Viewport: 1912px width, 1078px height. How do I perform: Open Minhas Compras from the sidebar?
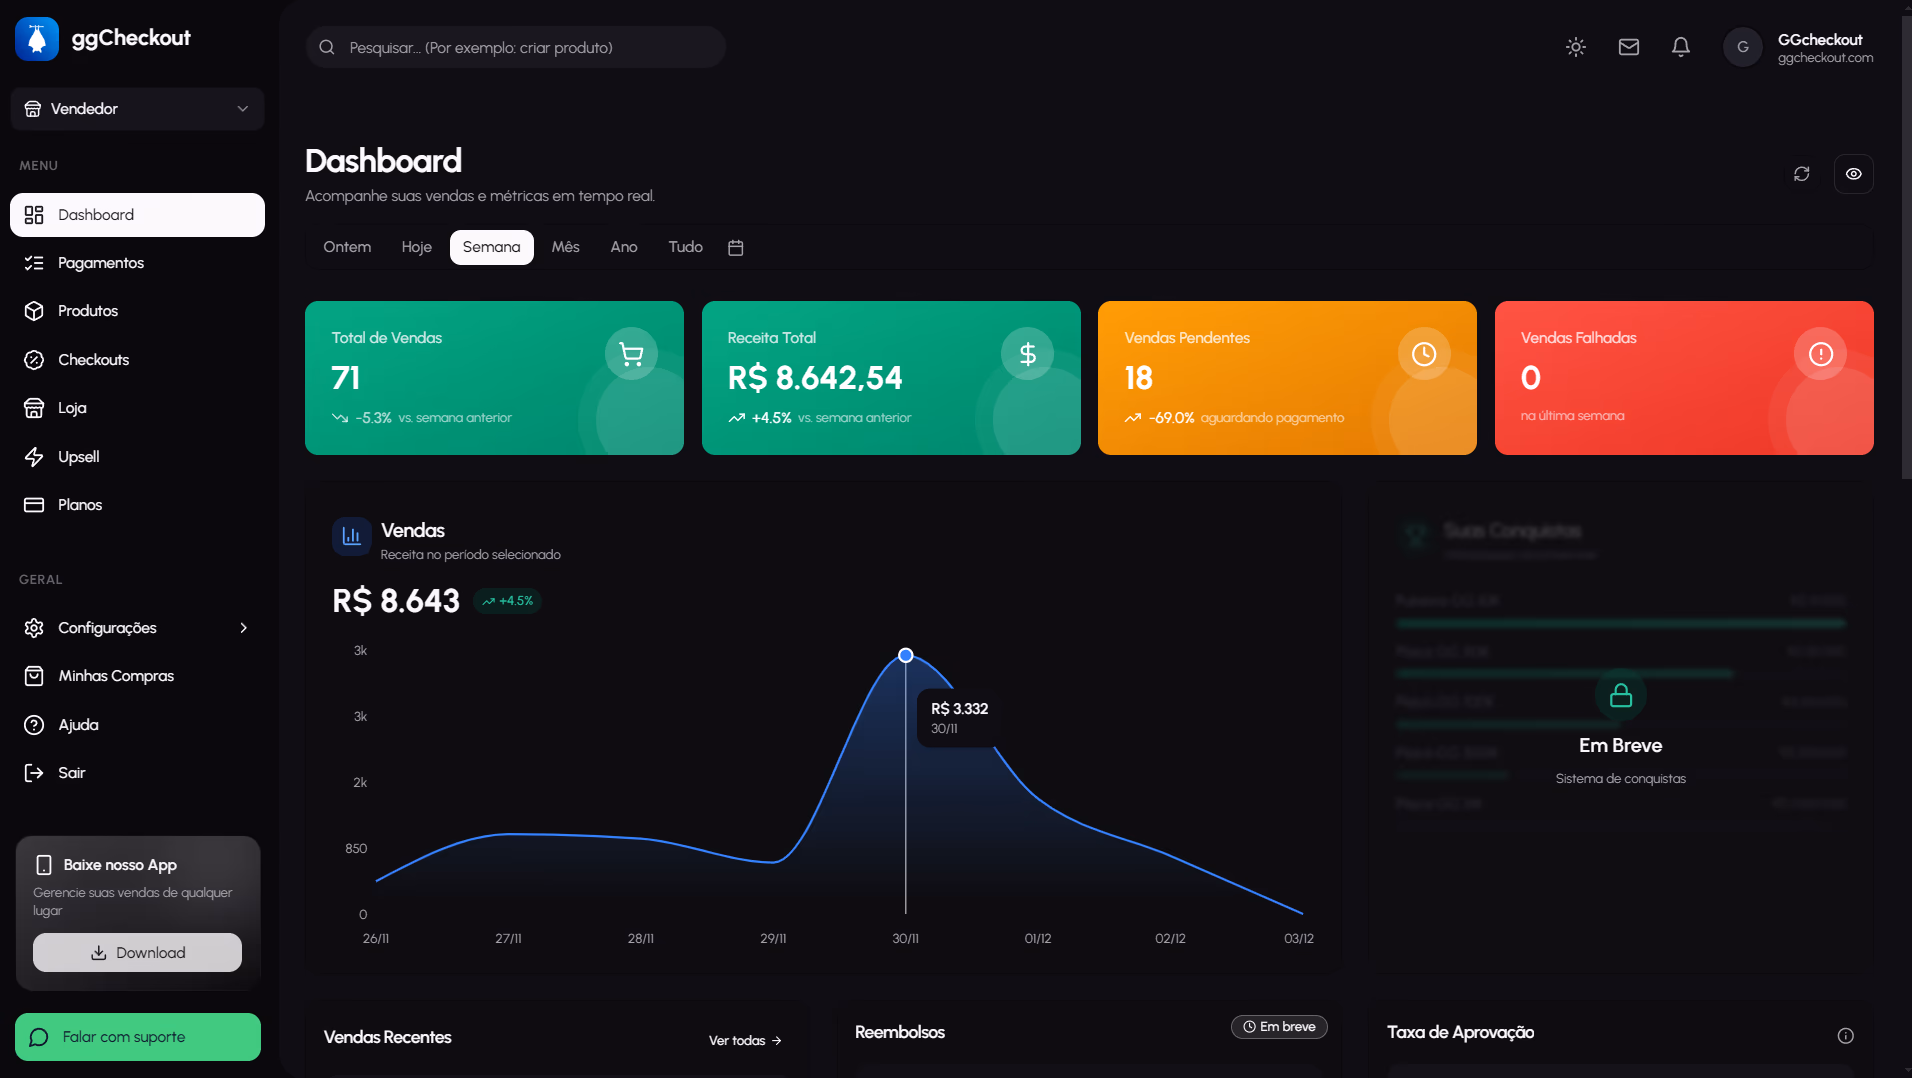point(137,676)
